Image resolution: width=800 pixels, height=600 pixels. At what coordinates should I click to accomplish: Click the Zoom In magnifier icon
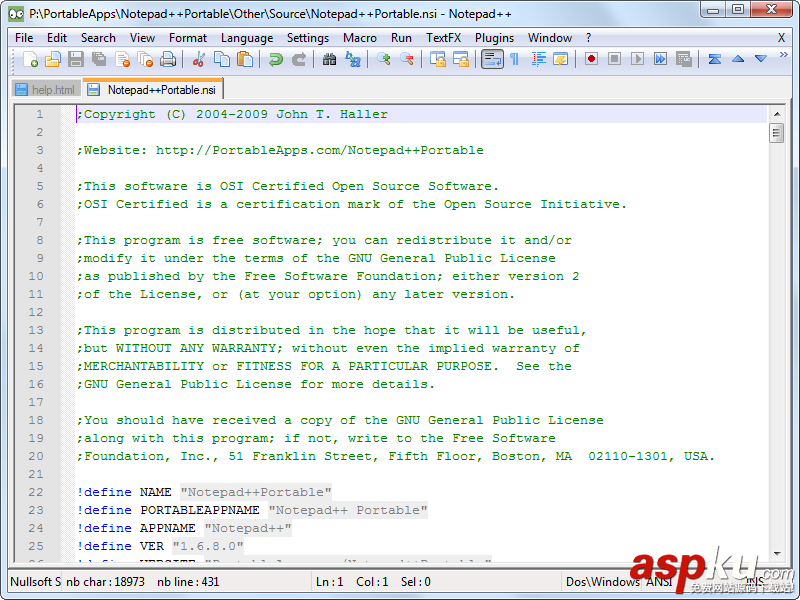coord(384,59)
